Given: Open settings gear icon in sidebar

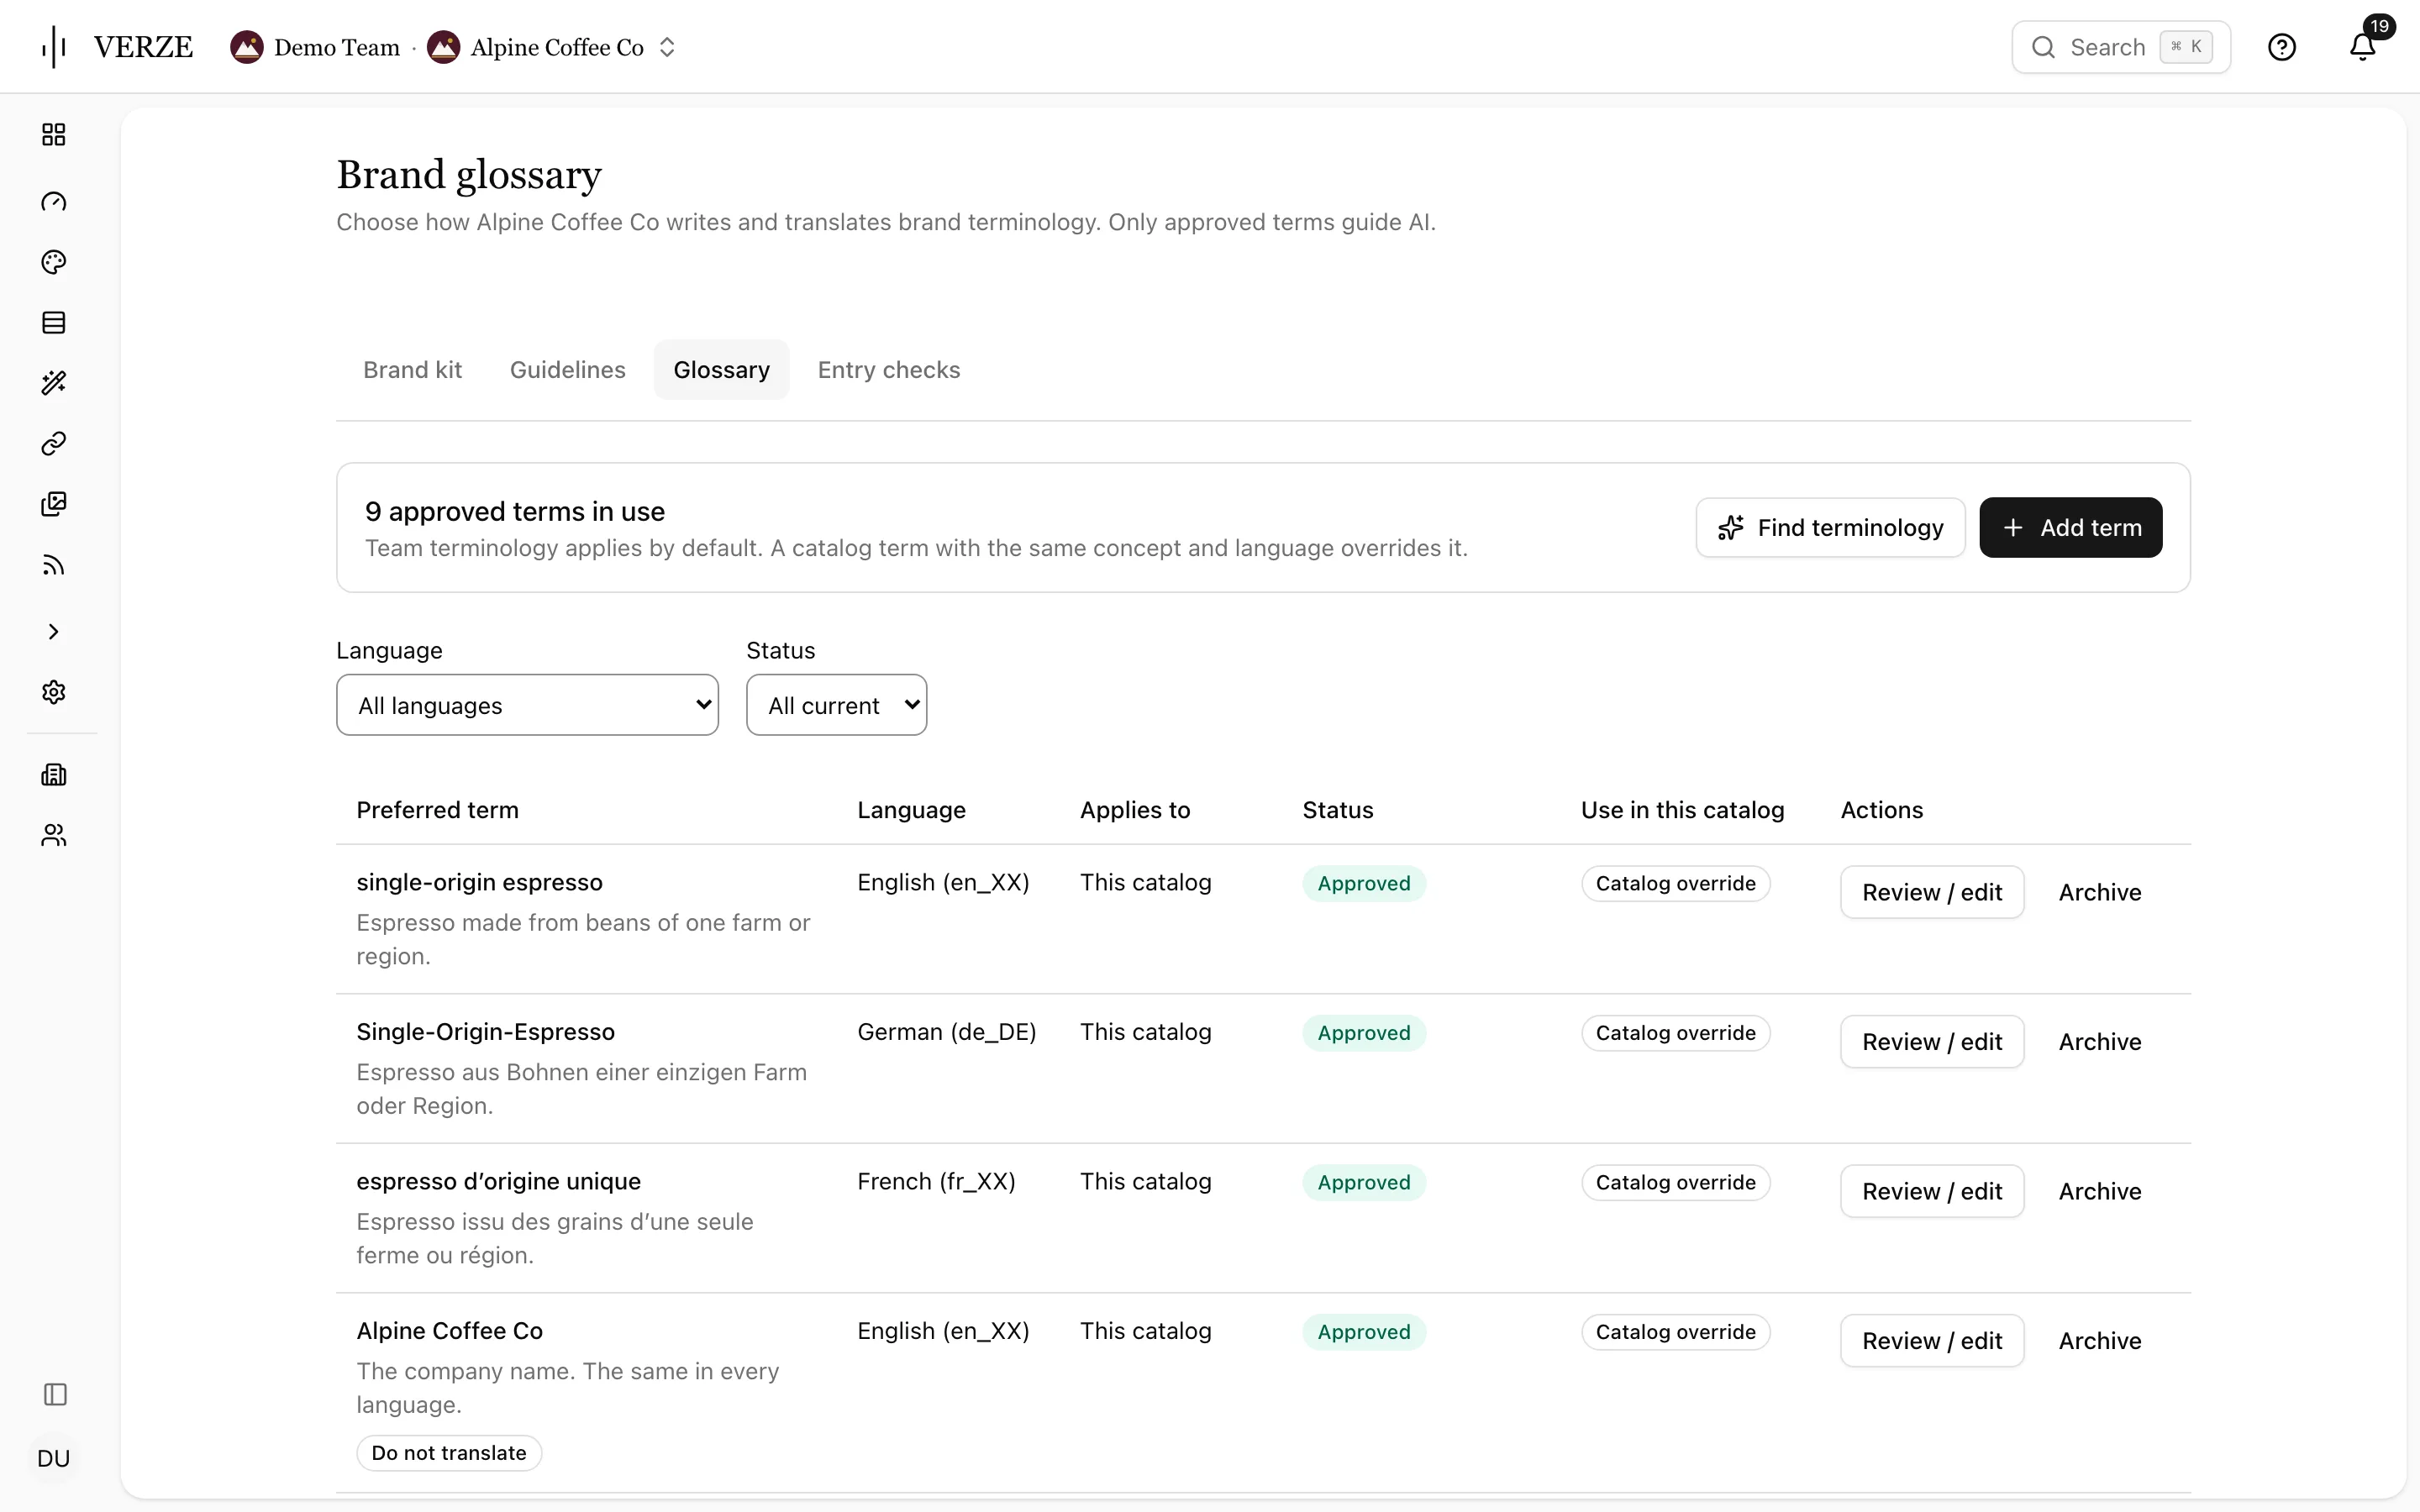Looking at the screenshot, I should pos(54,692).
